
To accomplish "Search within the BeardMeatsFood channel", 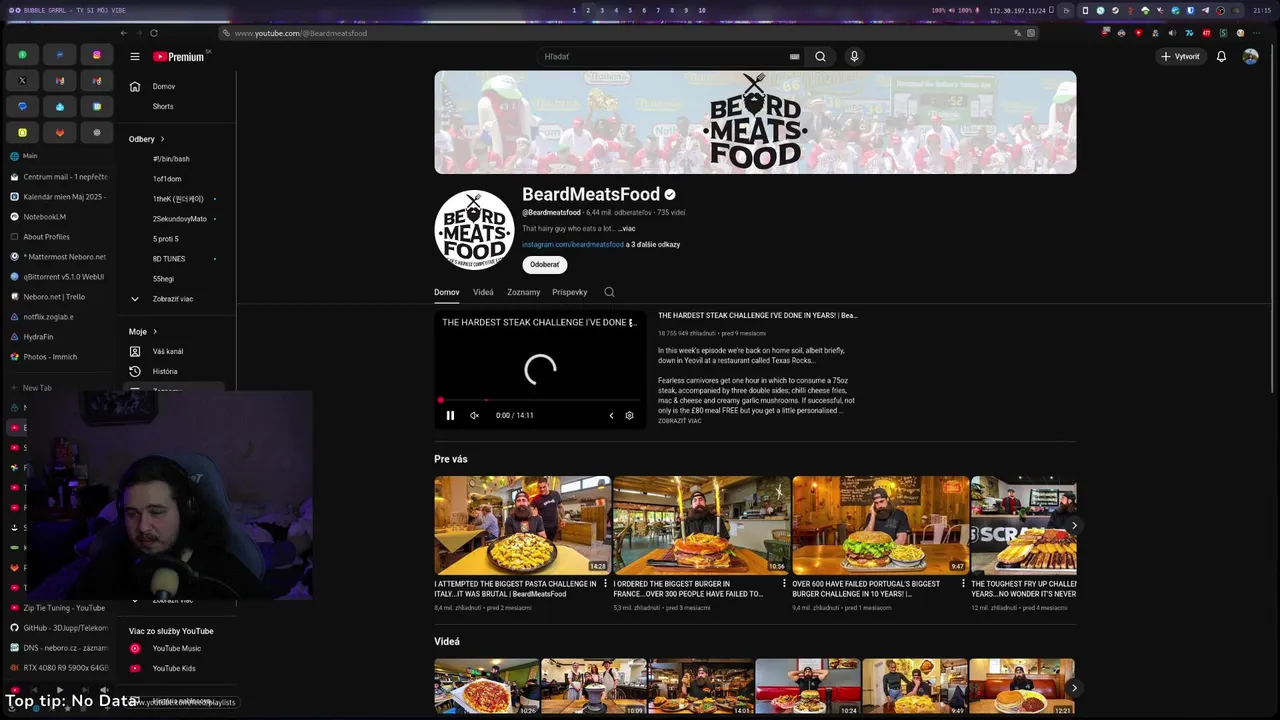I will [609, 292].
